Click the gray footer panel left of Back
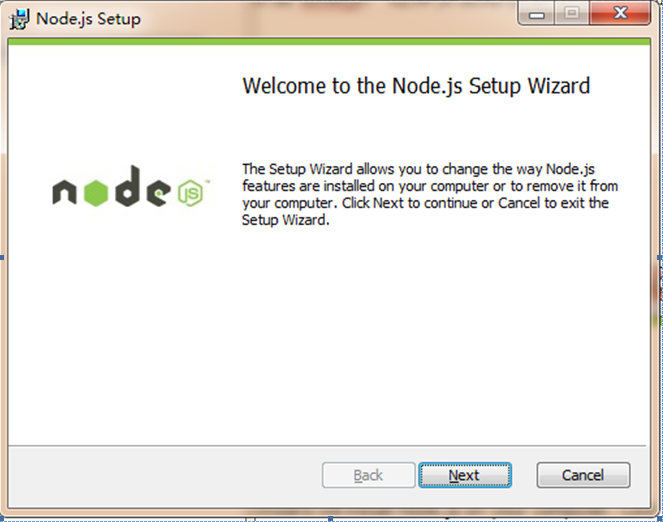Image resolution: width=663 pixels, height=522 pixels. [x=165, y=476]
